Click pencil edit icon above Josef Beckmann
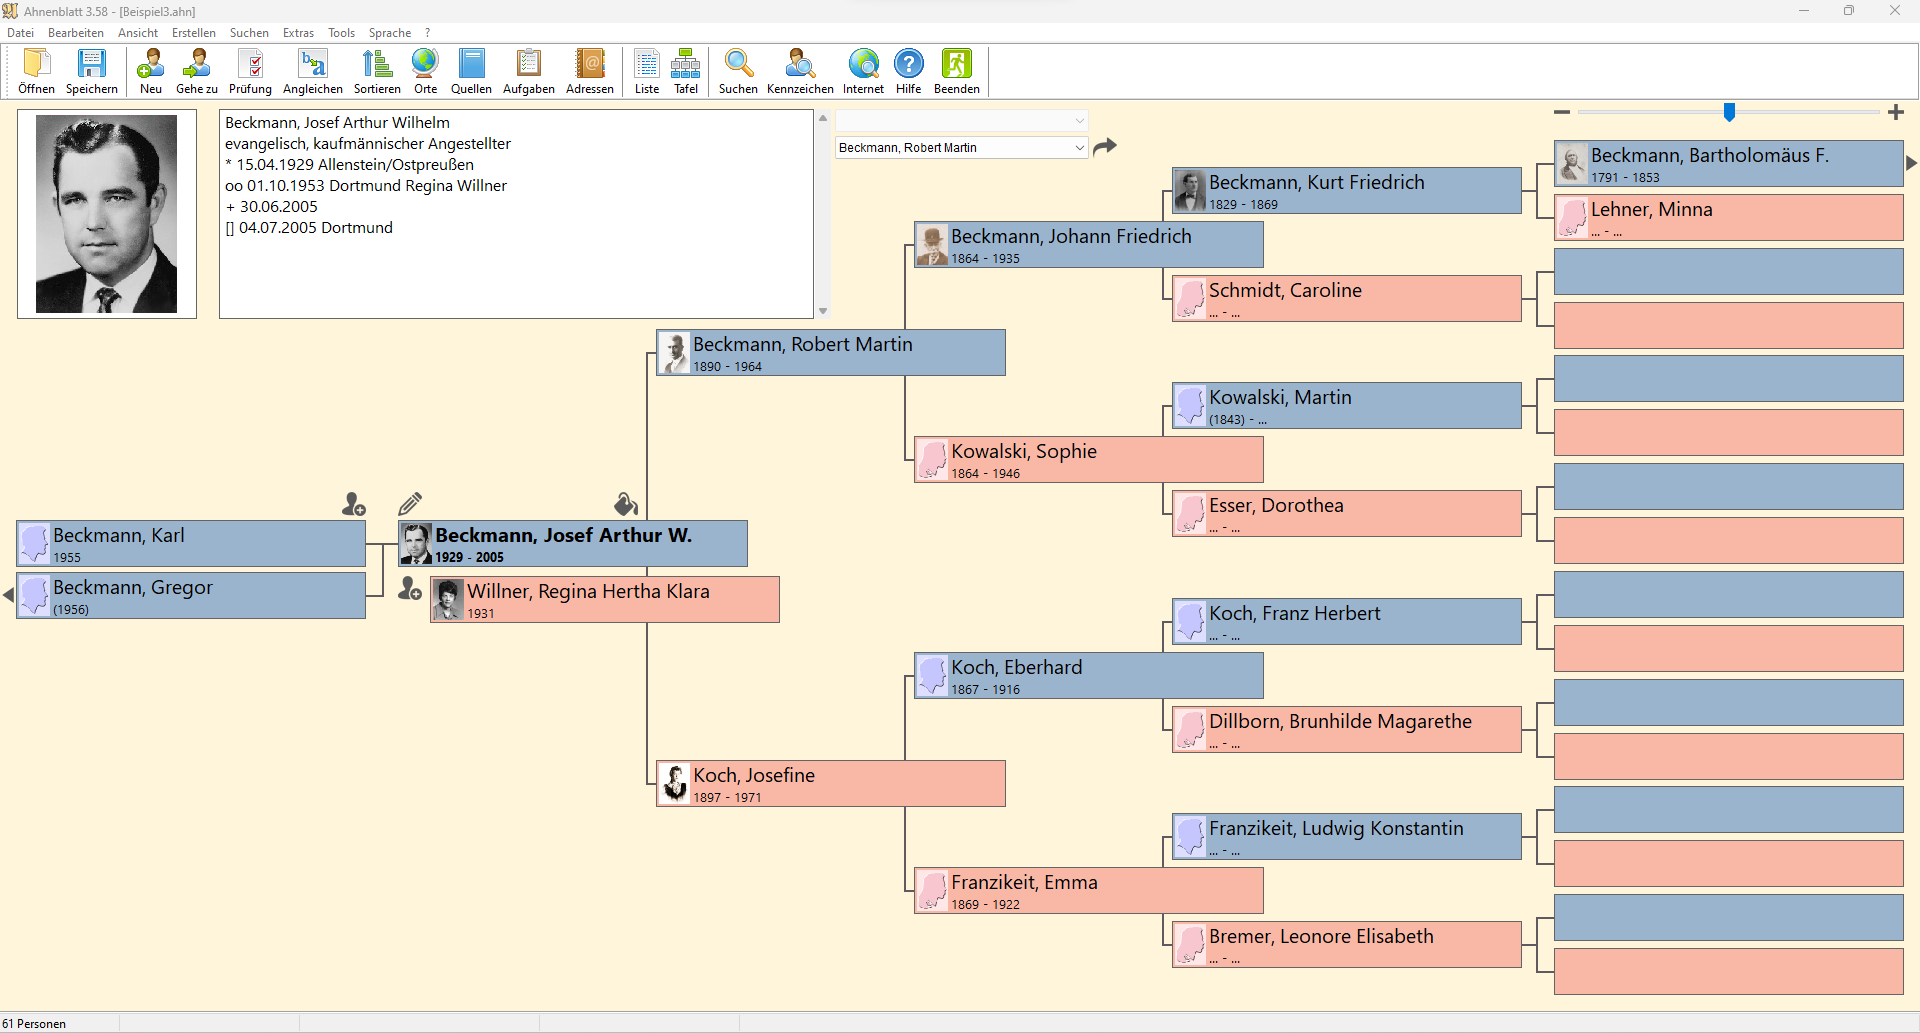1920x1033 pixels. point(410,503)
